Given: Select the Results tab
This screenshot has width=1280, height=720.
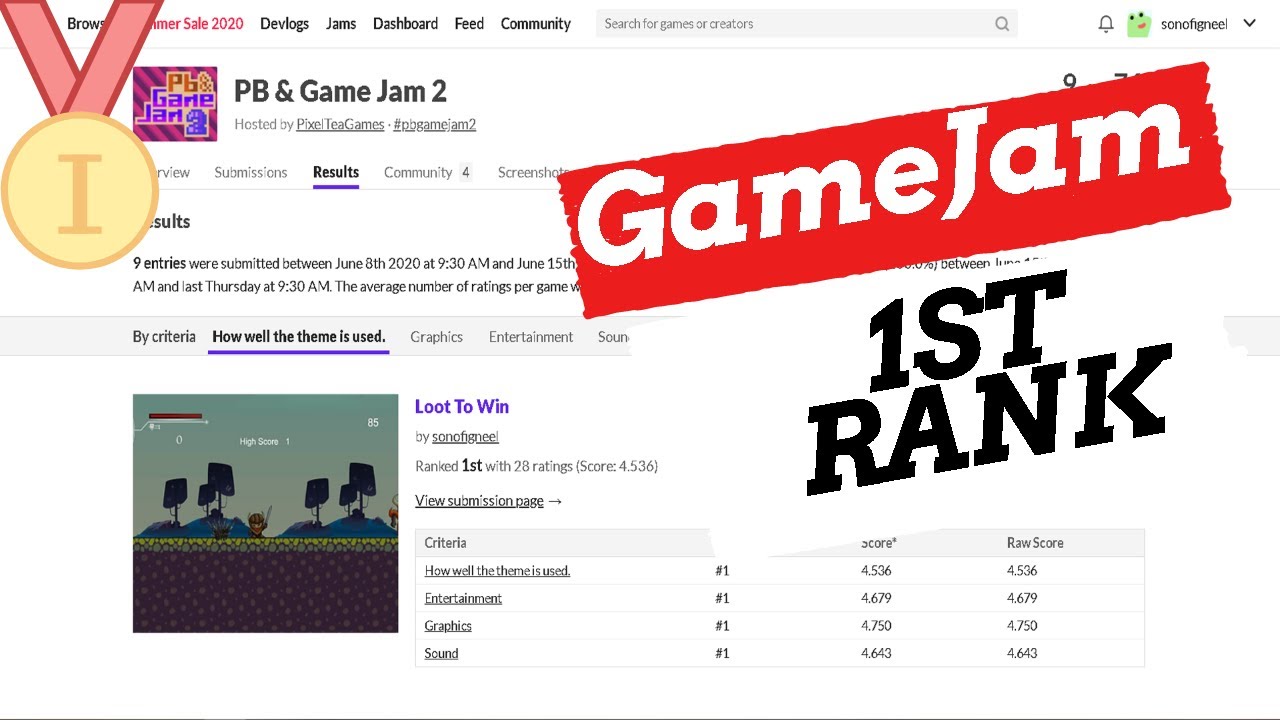Looking at the screenshot, I should [x=336, y=172].
